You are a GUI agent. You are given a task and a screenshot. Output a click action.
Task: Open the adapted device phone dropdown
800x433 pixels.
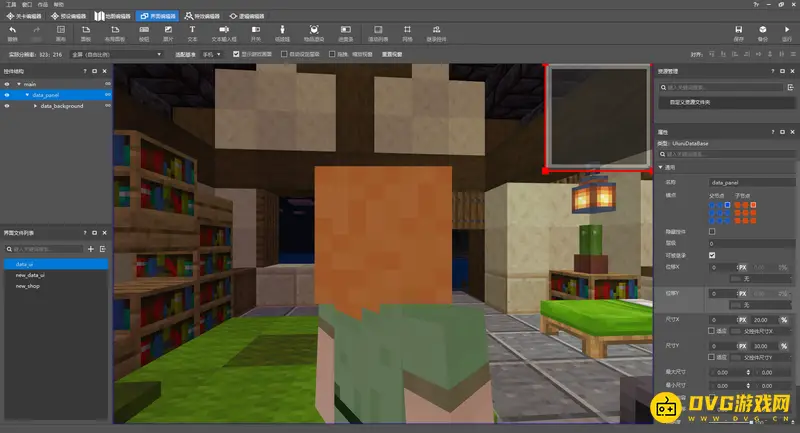212,54
